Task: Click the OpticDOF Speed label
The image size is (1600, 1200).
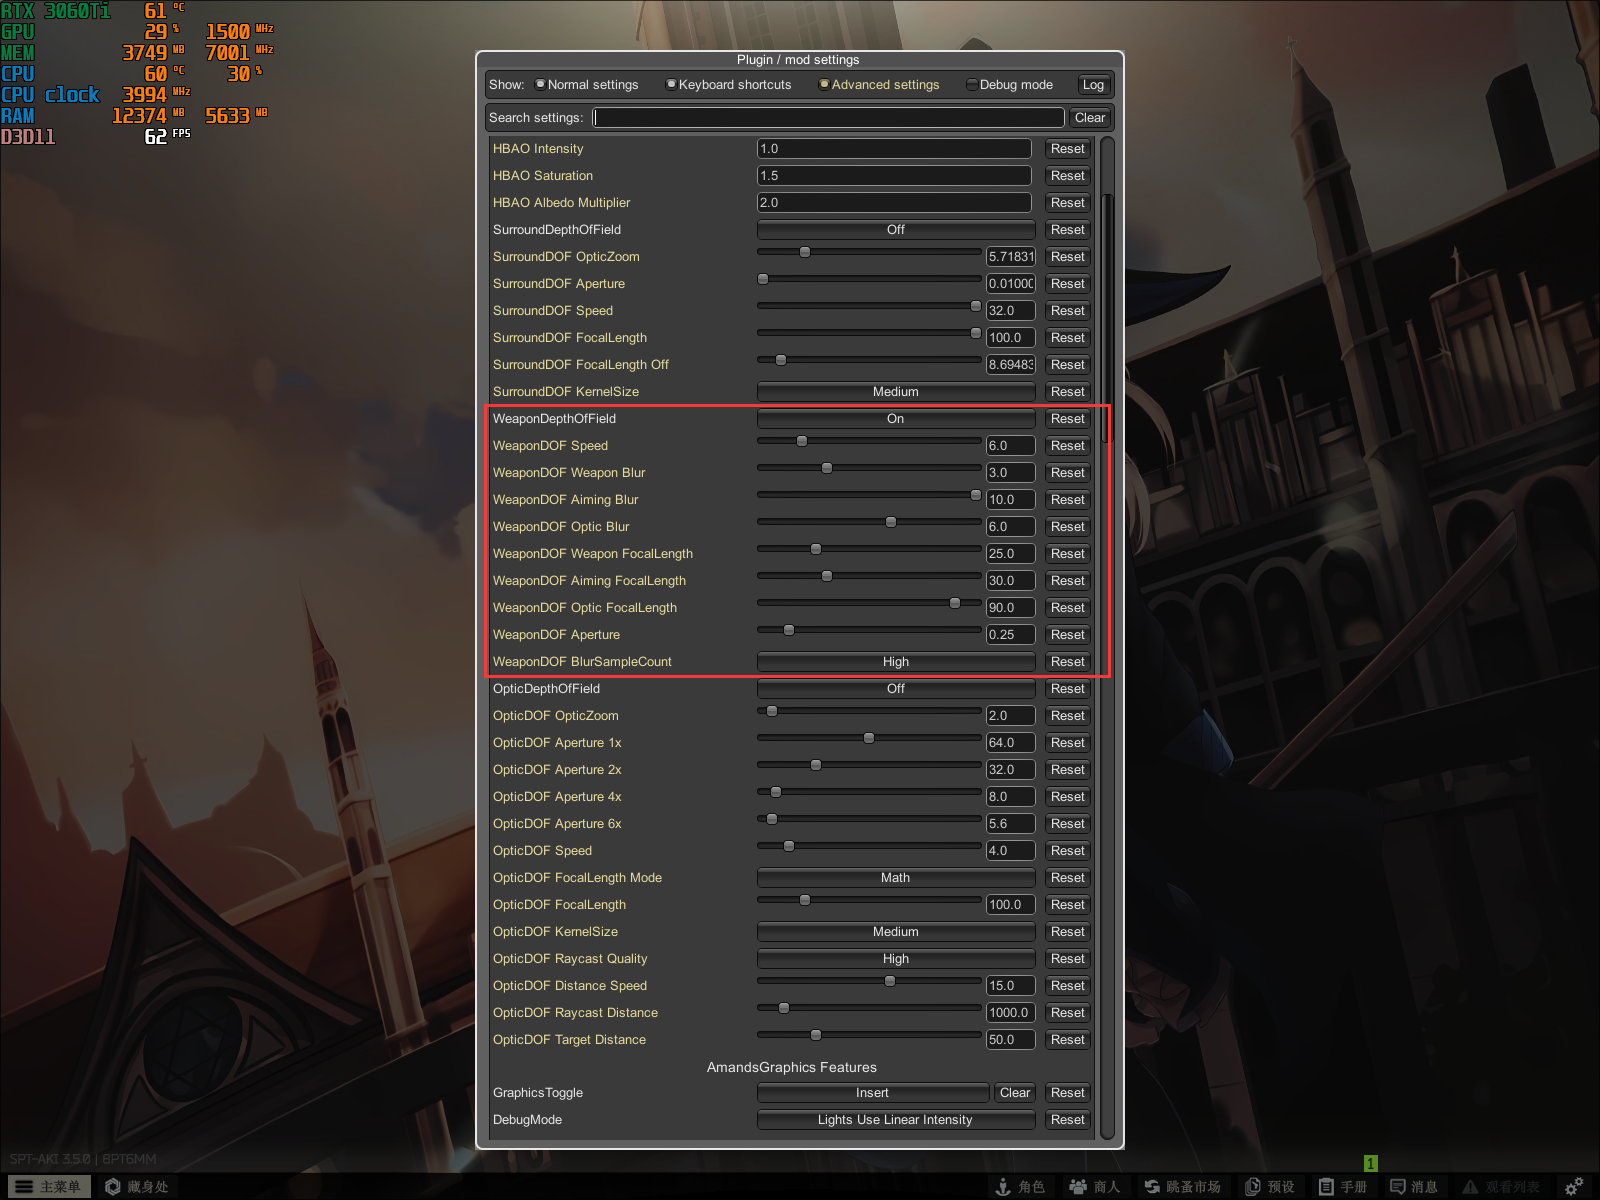Action: (x=542, y=851)
